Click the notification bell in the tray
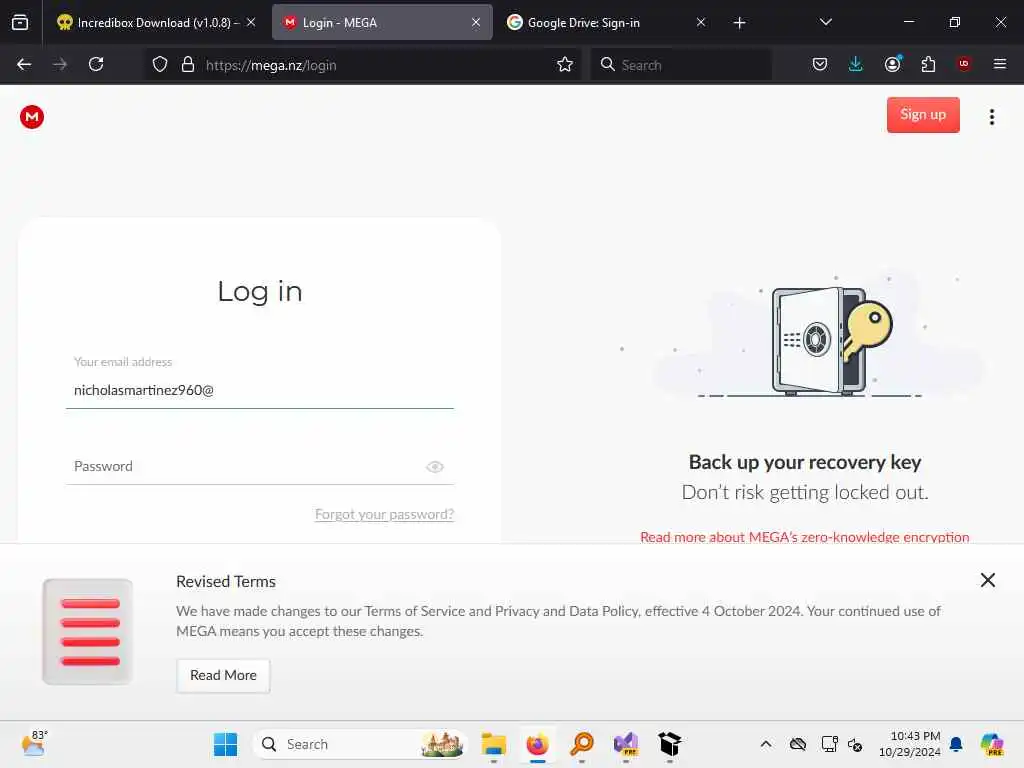The height and width of the screenshot is (768, 1024). pos(956,744)
